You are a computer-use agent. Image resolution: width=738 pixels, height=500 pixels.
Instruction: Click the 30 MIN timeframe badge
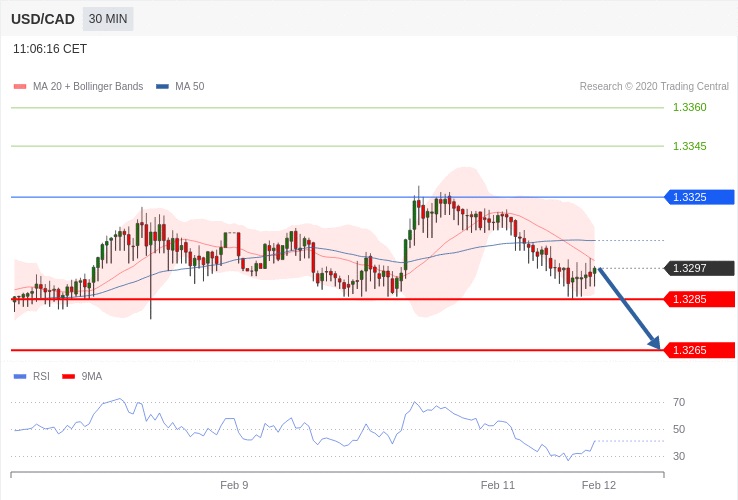click(x=108, y=19)
